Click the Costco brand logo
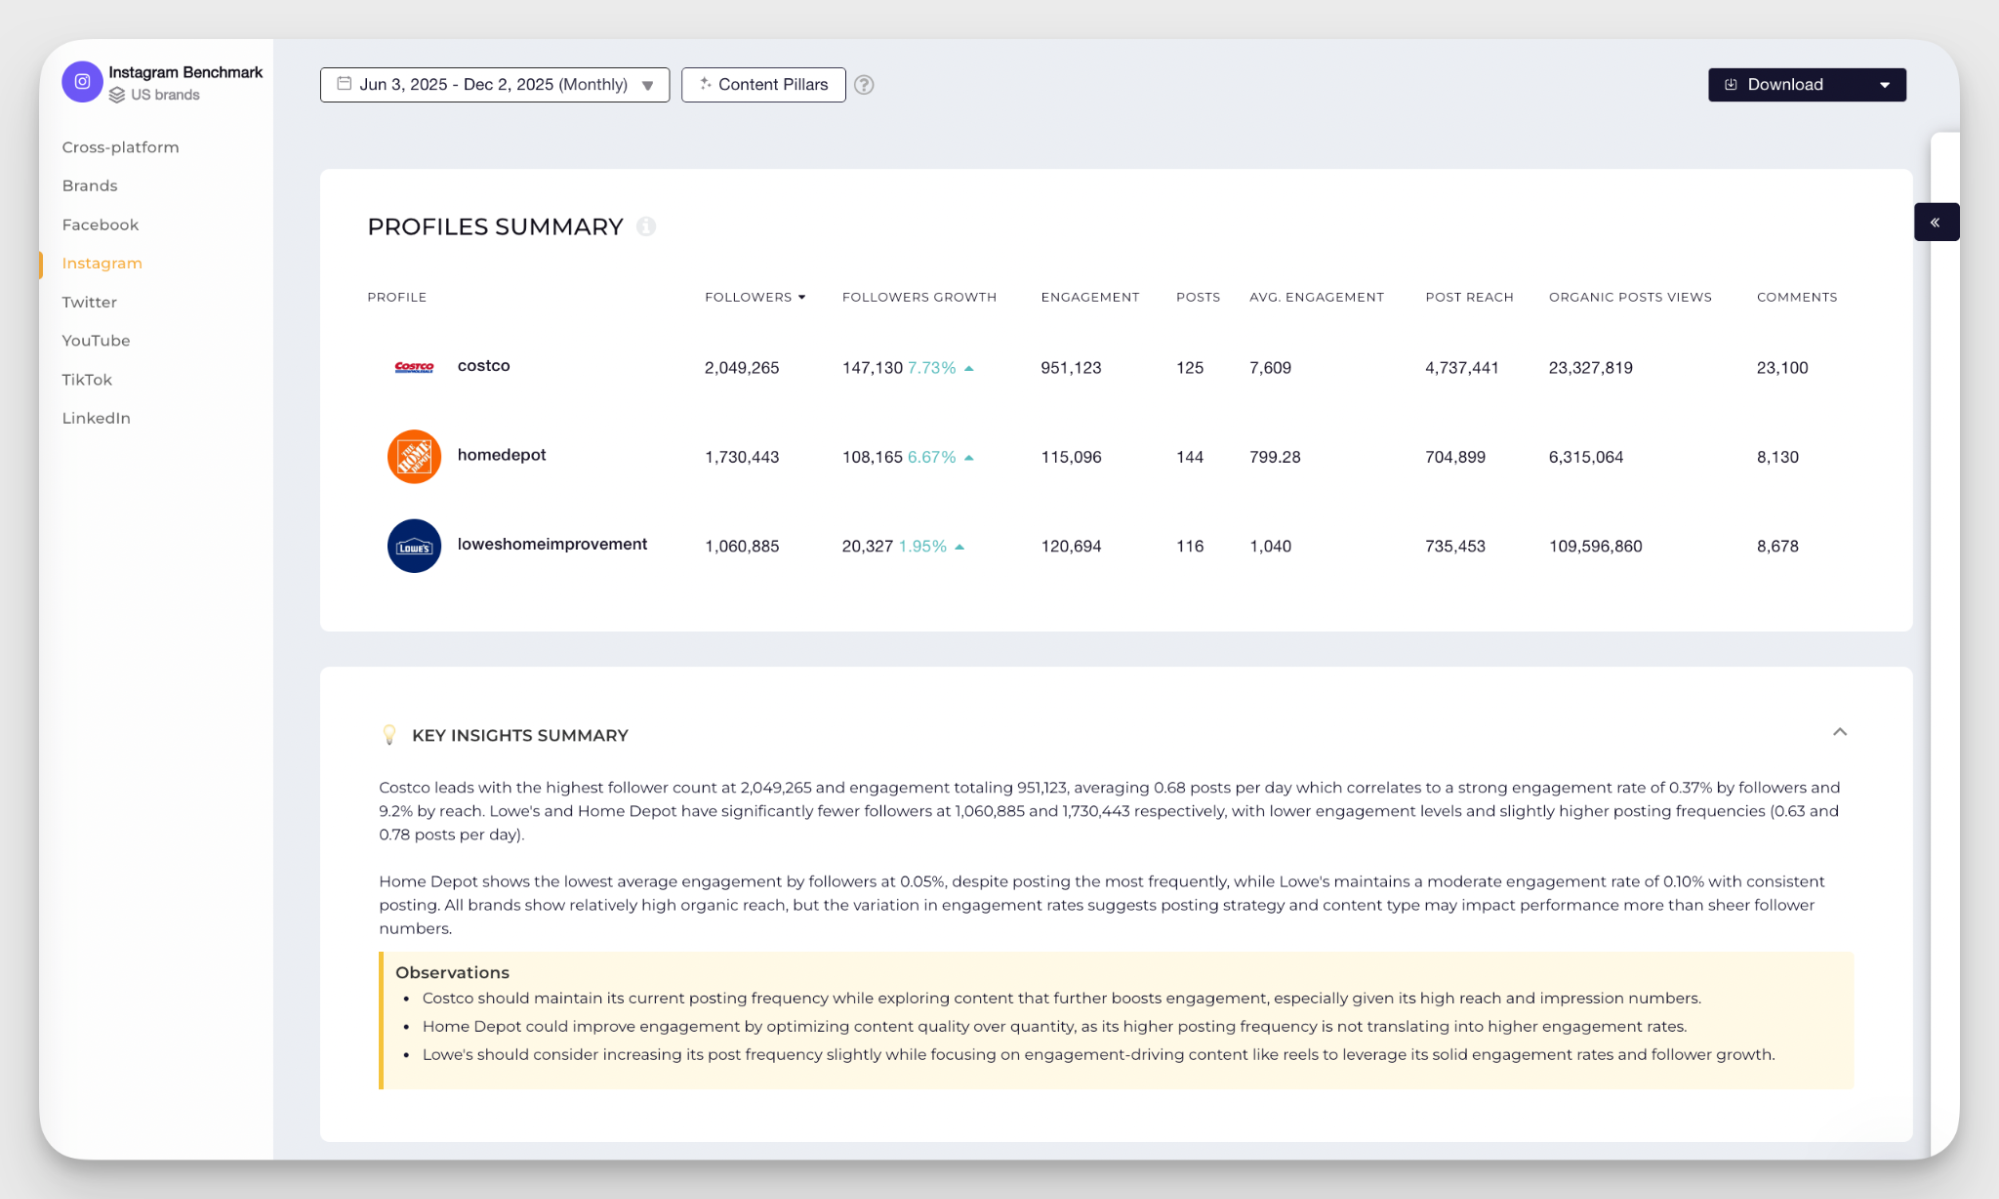 [414, 366]
